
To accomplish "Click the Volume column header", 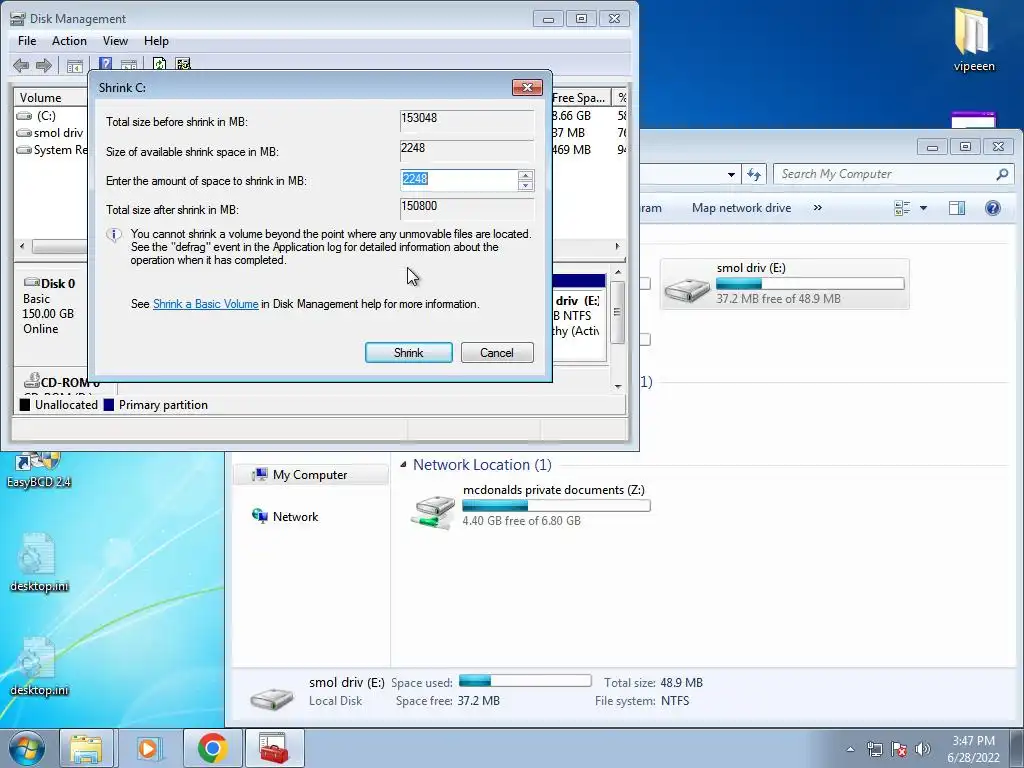I will [51, 97].
